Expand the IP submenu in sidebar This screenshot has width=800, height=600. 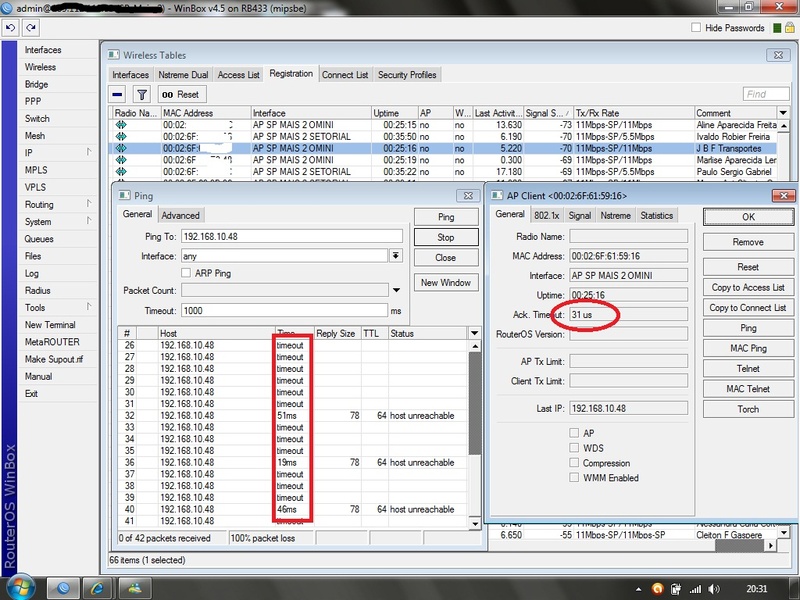coord(89,152)
